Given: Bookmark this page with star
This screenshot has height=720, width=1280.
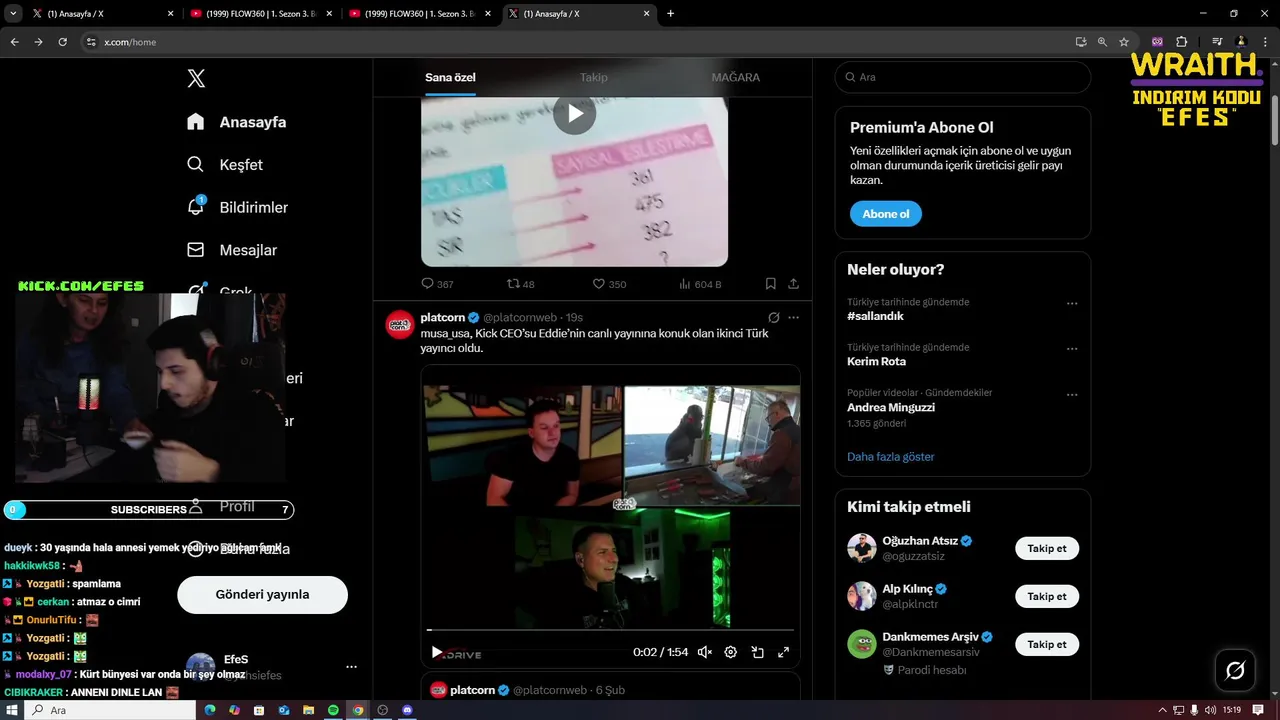Looking at the screenshot, I should click(x=1124, y=42).
